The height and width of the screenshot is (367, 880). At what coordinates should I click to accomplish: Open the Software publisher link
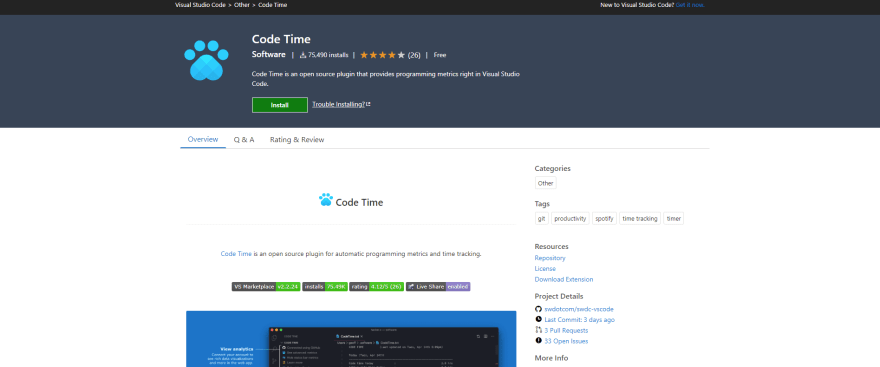(x=268, y=54)
